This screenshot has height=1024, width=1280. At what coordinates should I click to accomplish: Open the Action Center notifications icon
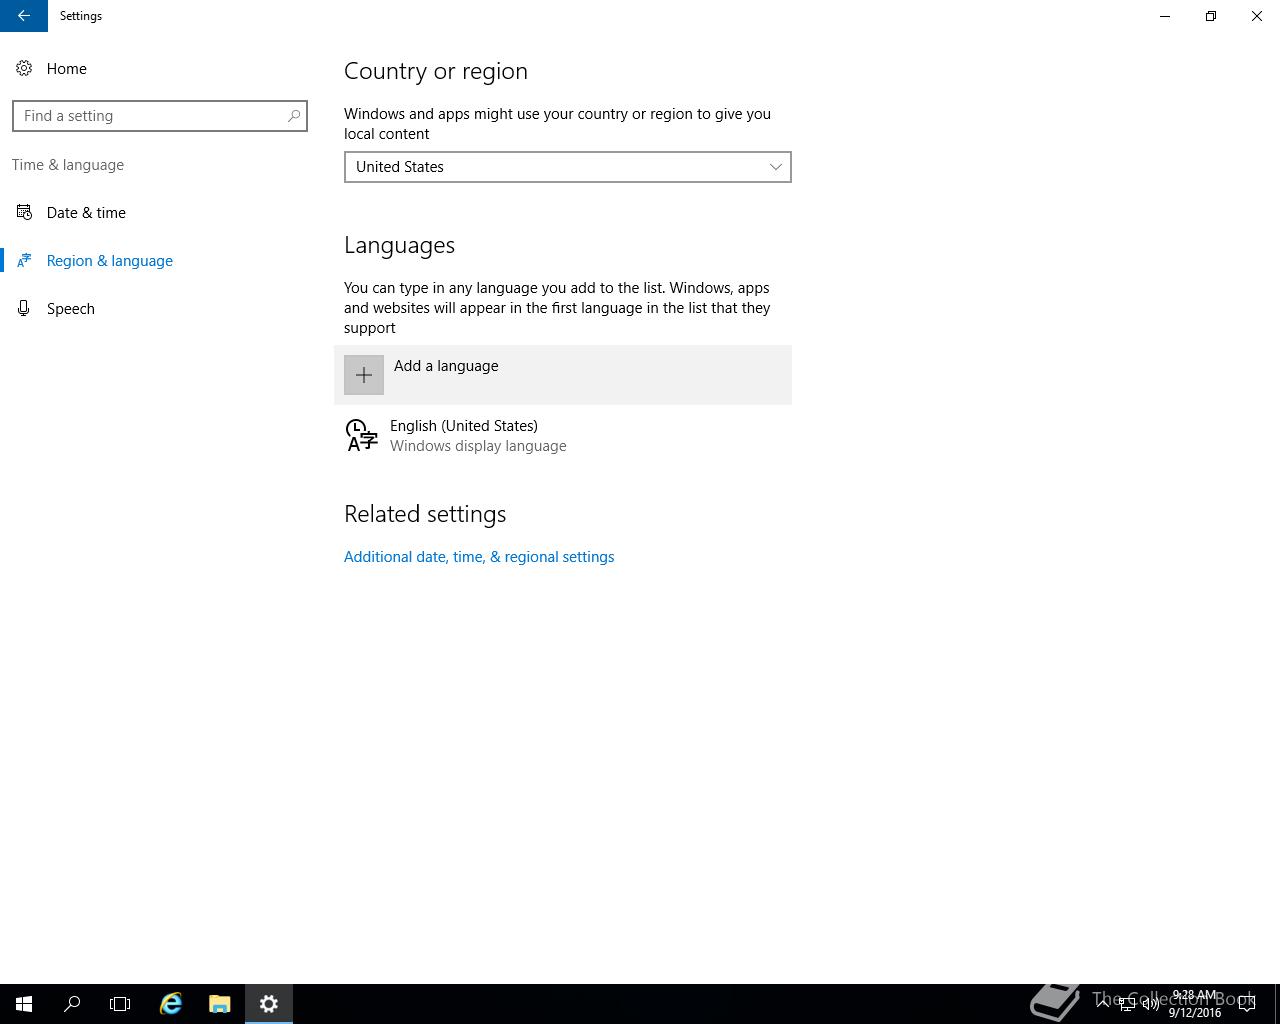point(1247,1004)
